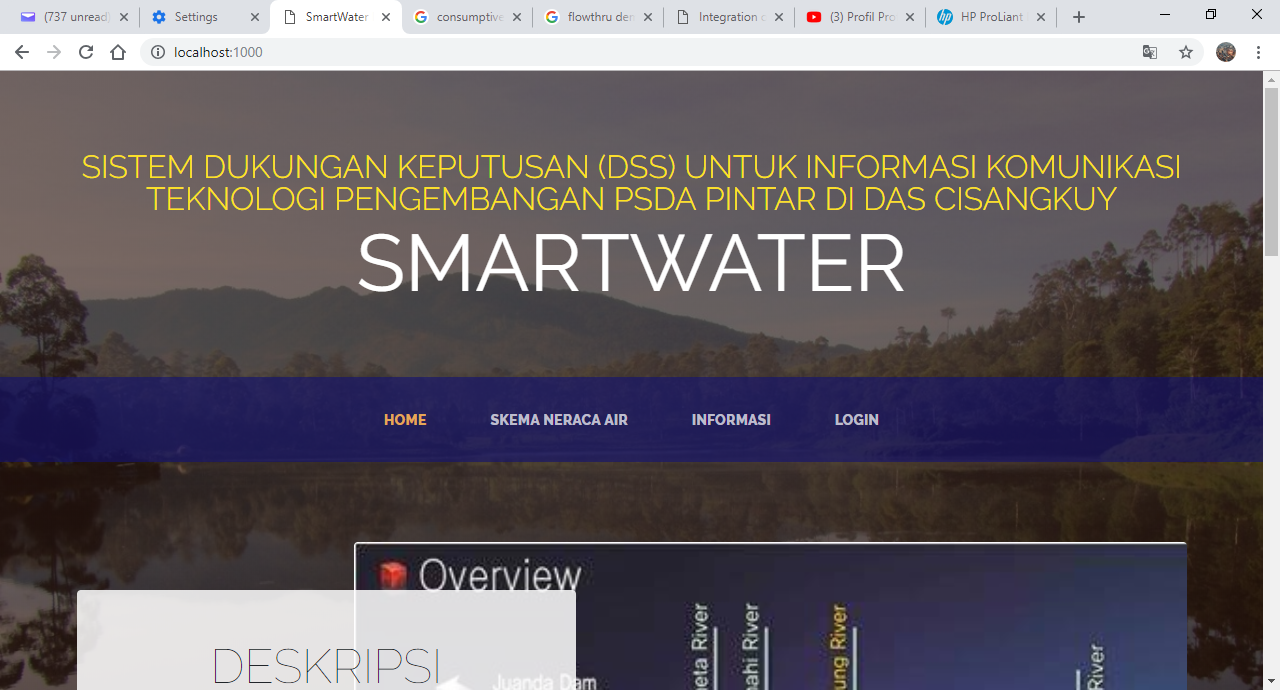Click the browser back arrow
This screenshot has width=1280, height=690.
coord(22,52)
